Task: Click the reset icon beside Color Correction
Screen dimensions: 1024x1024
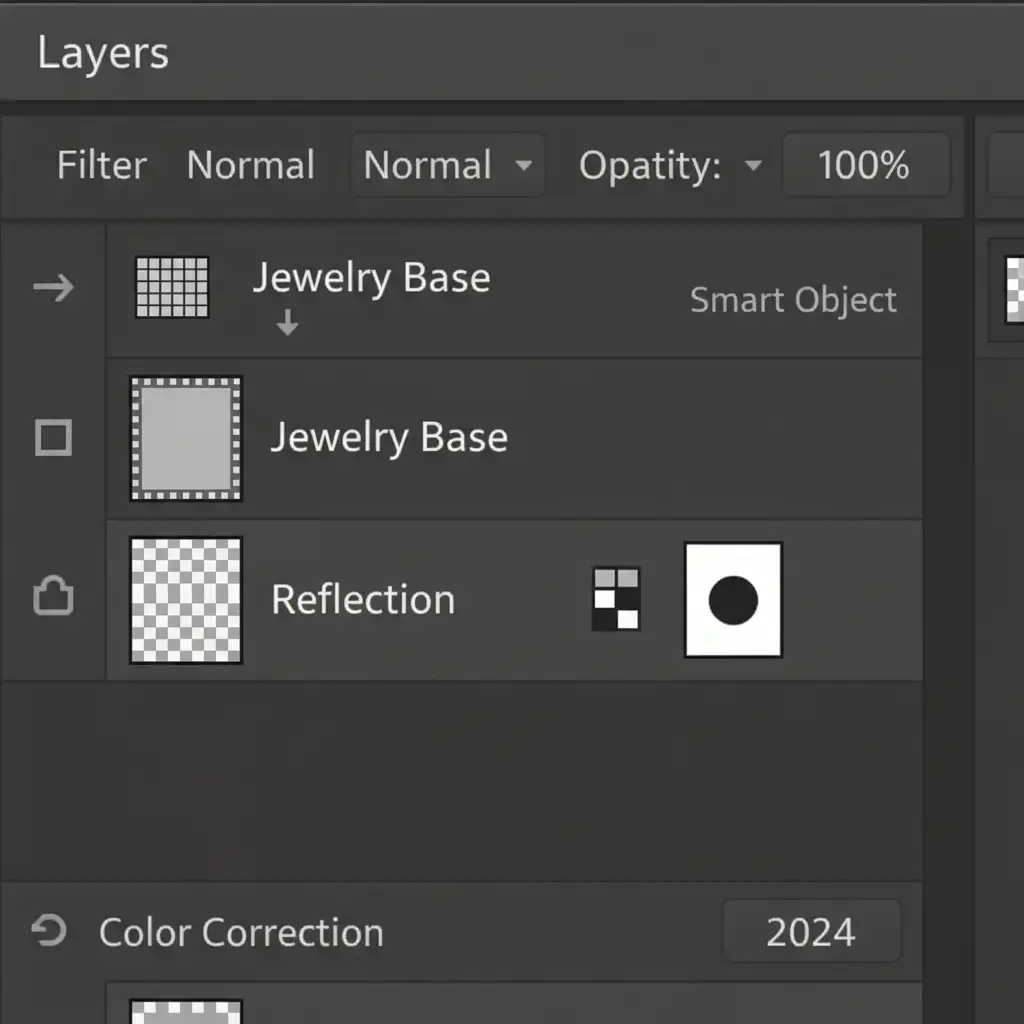Action: click(x=49, y=932)
